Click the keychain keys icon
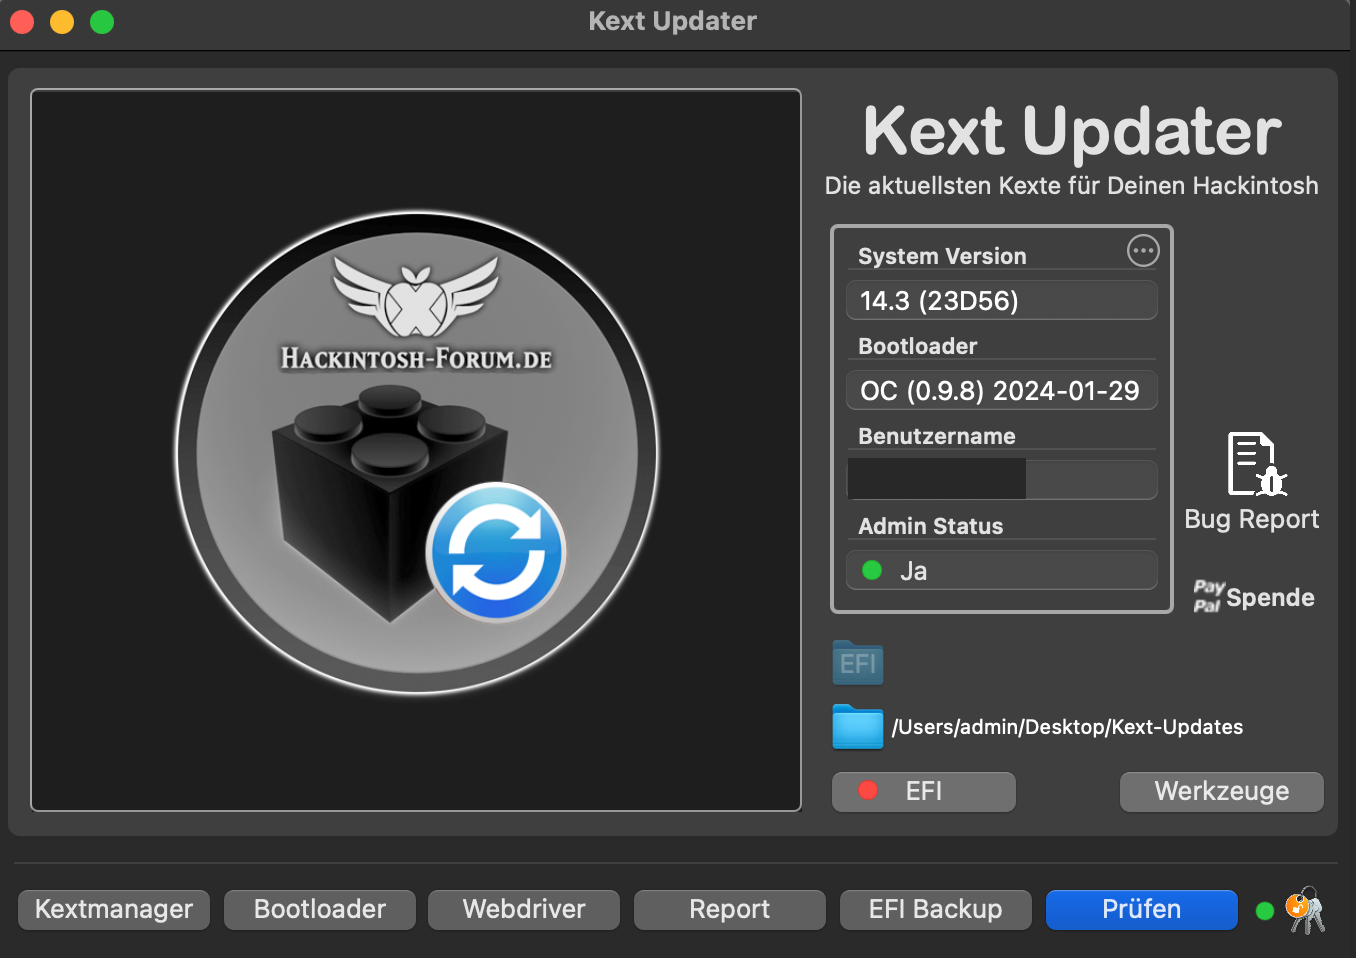 click(x=1305, y=910)
